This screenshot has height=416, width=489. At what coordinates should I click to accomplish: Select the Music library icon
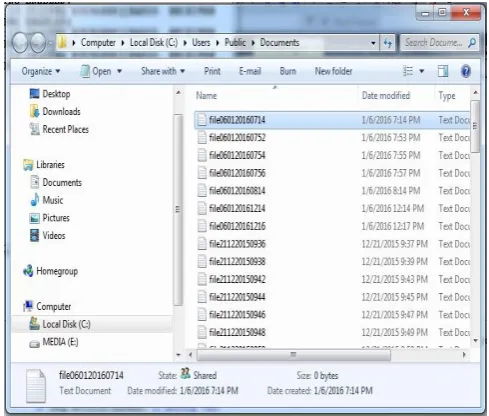(x=35, y=200)
